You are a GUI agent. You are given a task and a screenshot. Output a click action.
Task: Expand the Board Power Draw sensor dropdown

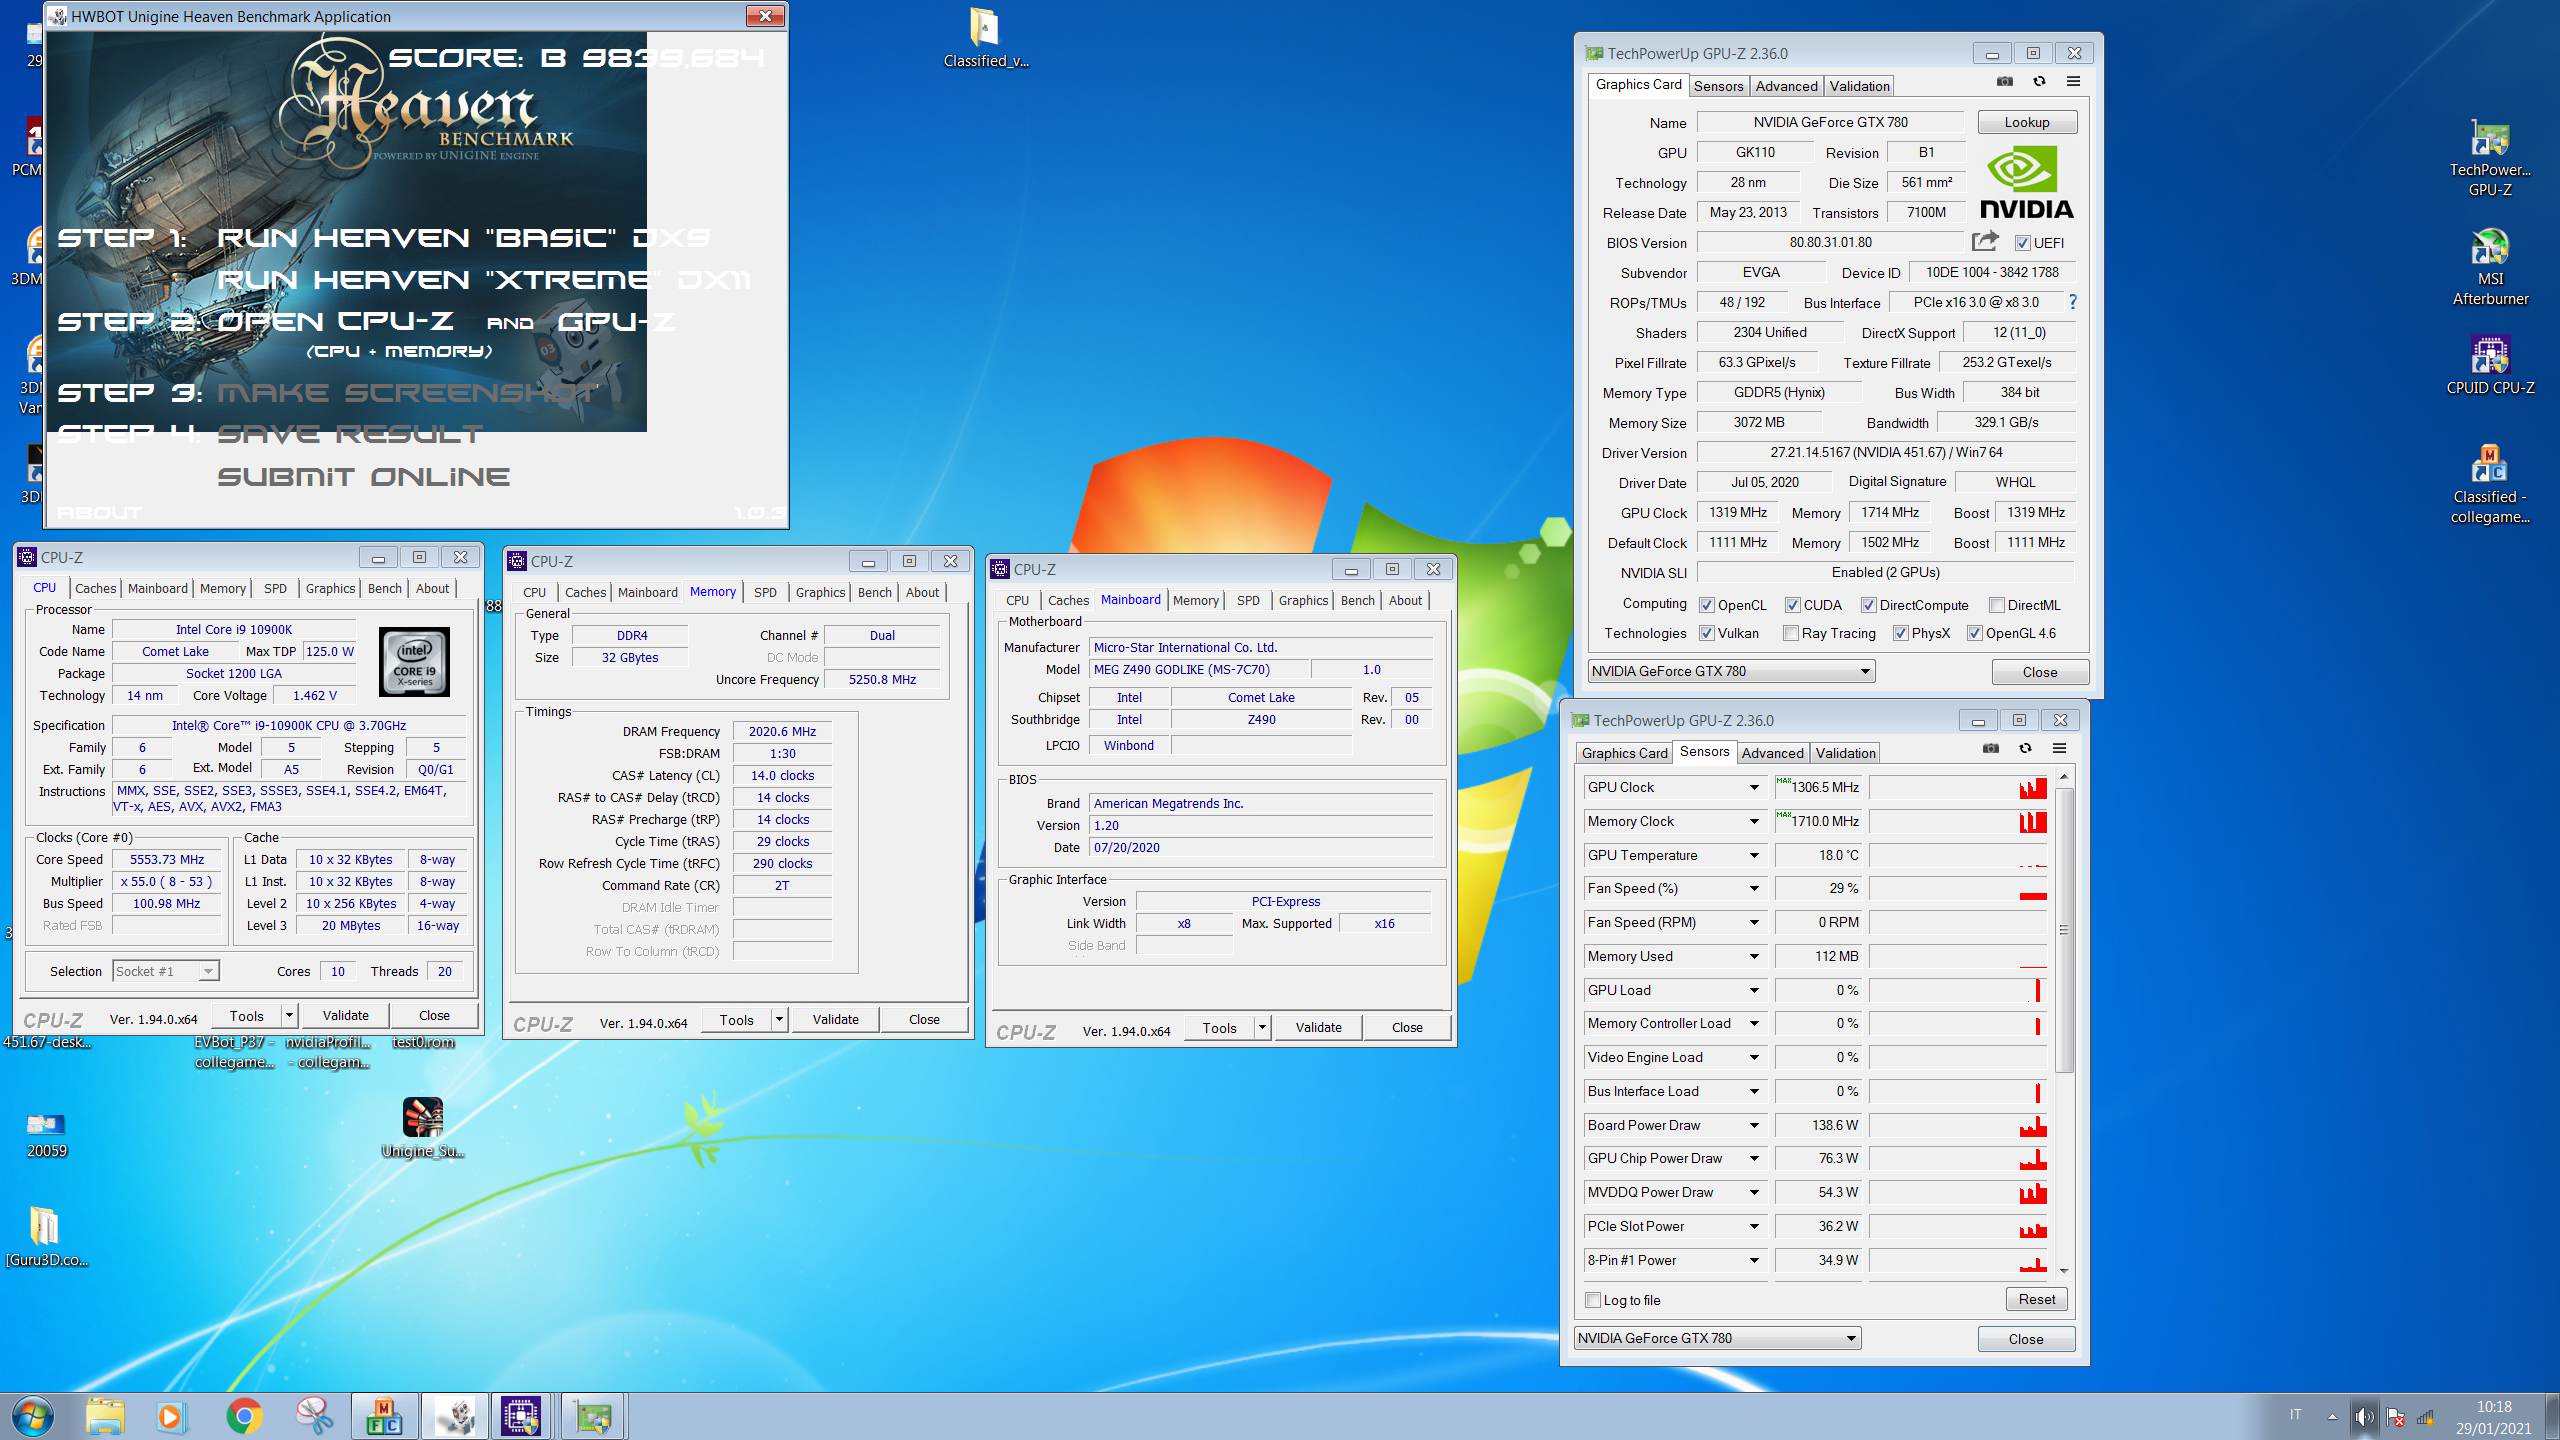(1753, 1126)
